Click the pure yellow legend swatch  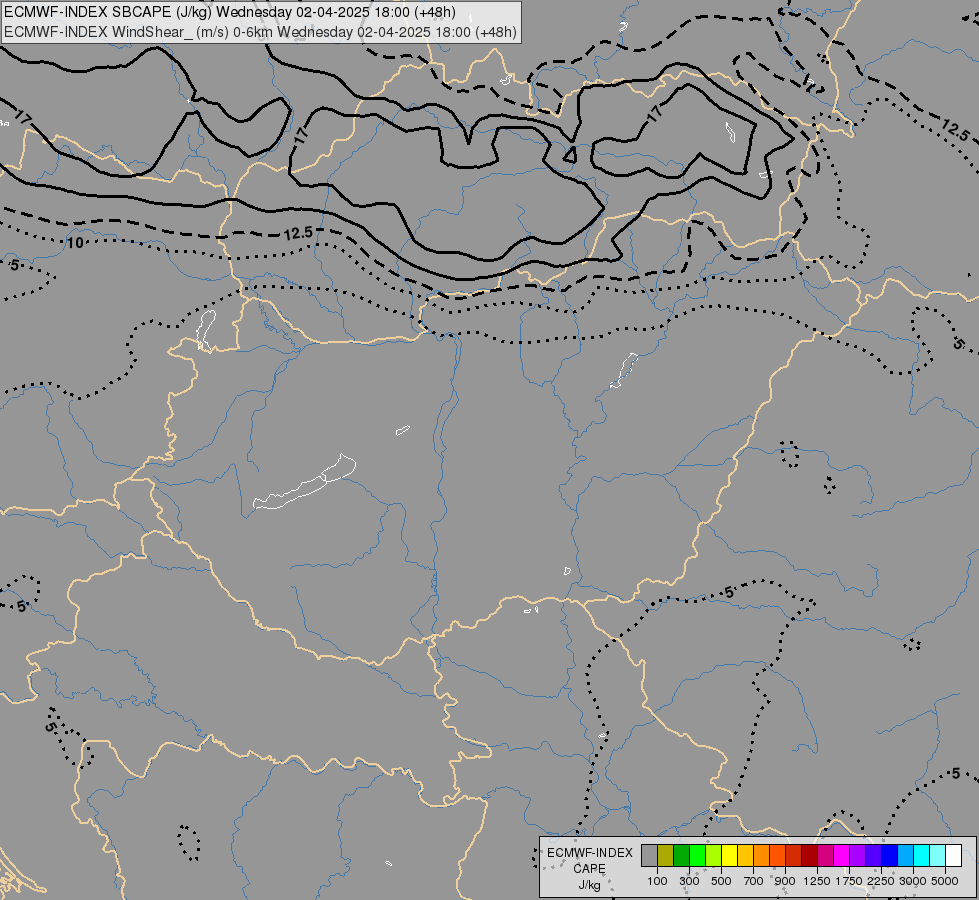729,855
